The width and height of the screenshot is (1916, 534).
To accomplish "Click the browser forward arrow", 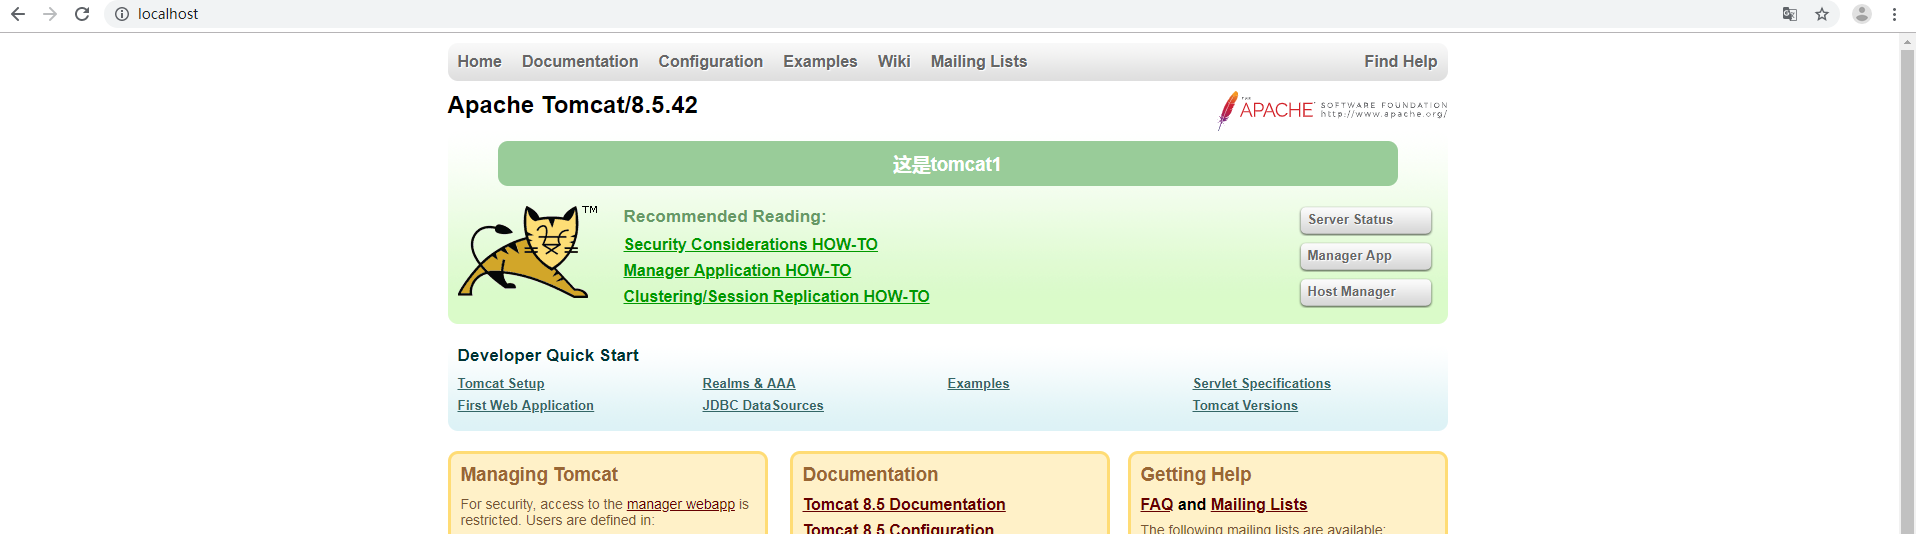I will pos(50,14).
